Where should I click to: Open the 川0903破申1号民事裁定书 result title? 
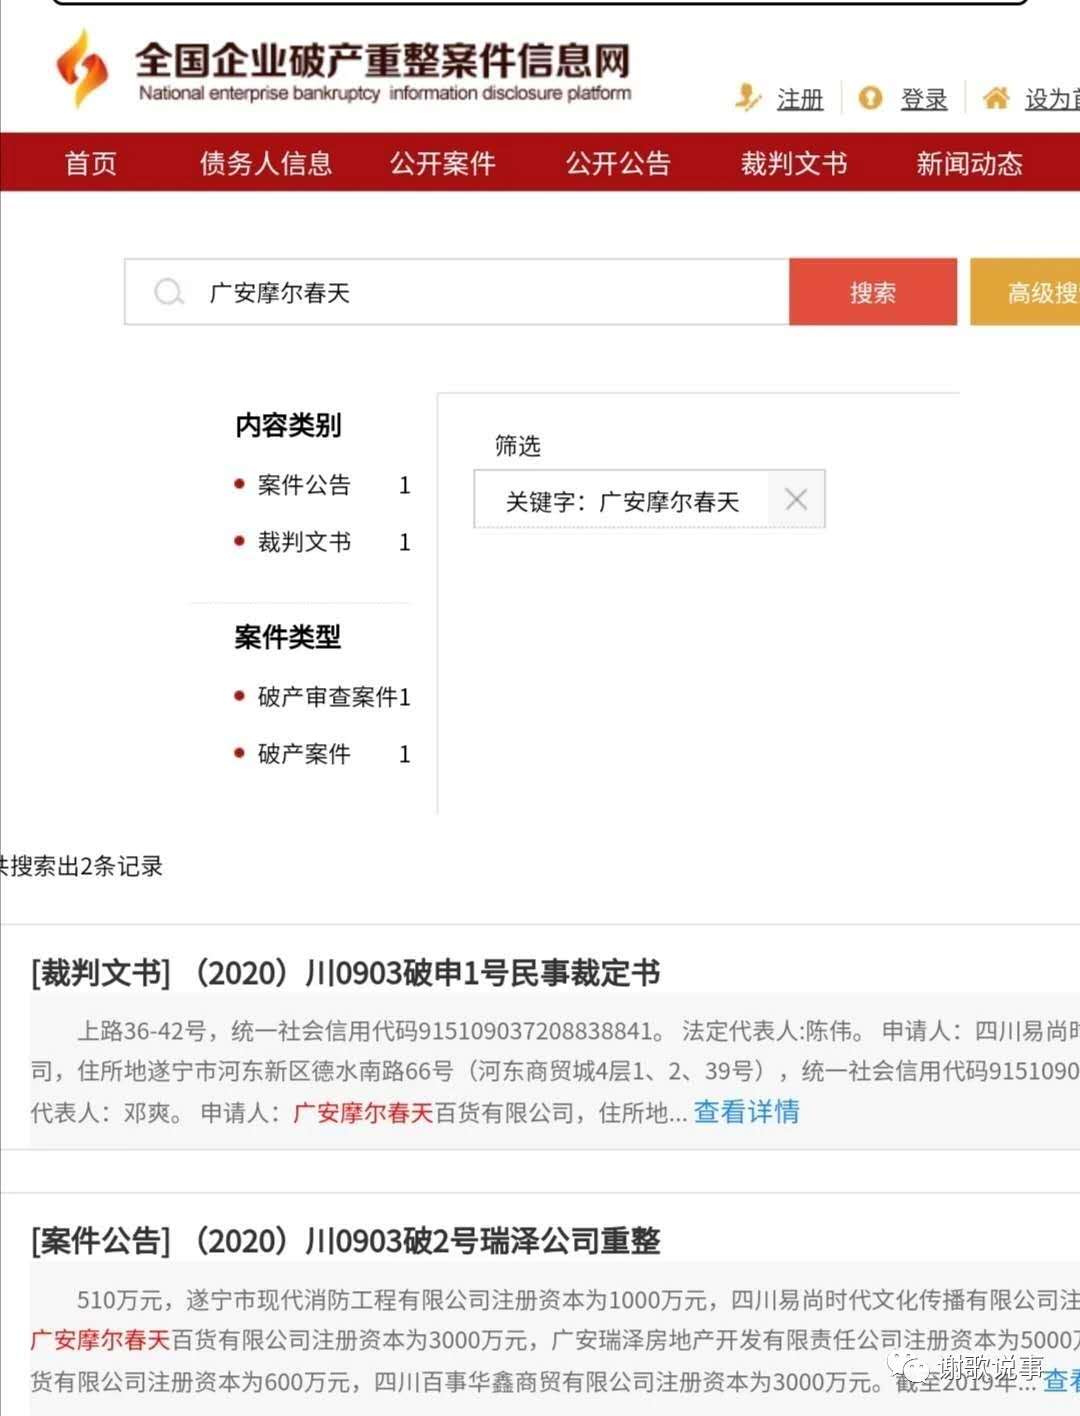pos(346,973)
